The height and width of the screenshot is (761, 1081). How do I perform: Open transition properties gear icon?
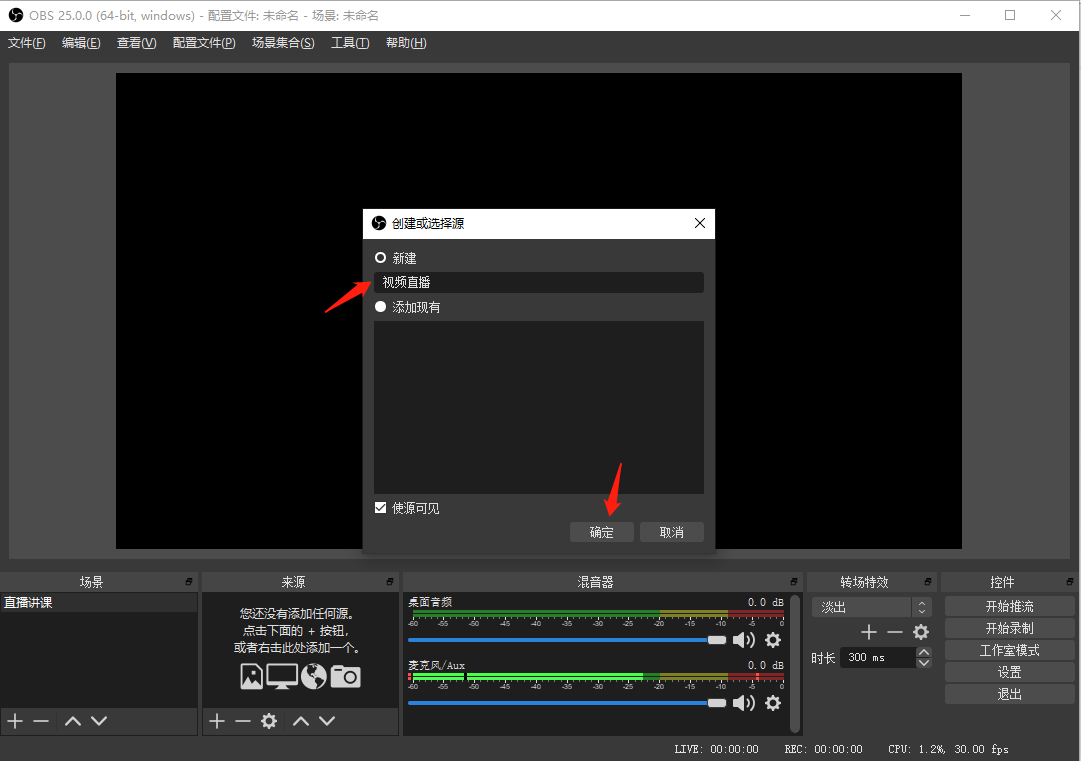click(x=921, y=632)
